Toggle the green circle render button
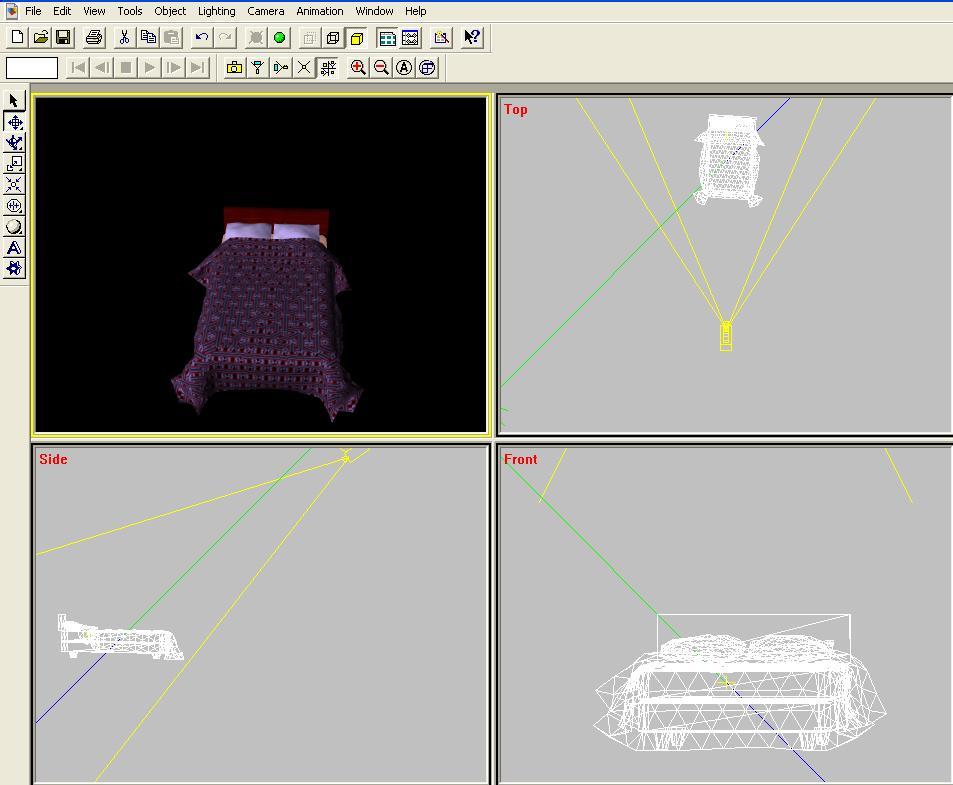The height and width of the screenshot is (785, 953). [x=280, y=38]
